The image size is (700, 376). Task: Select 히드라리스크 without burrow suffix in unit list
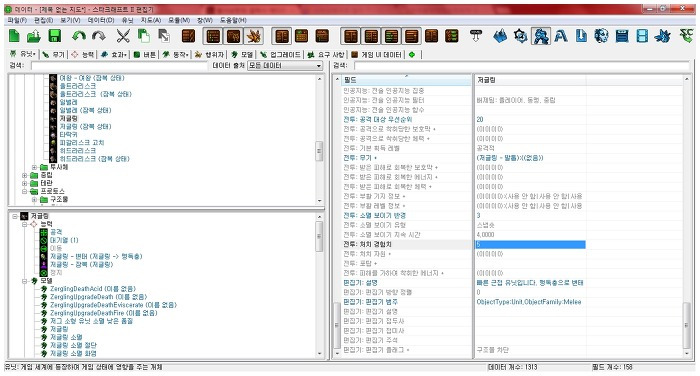(78, 151)
